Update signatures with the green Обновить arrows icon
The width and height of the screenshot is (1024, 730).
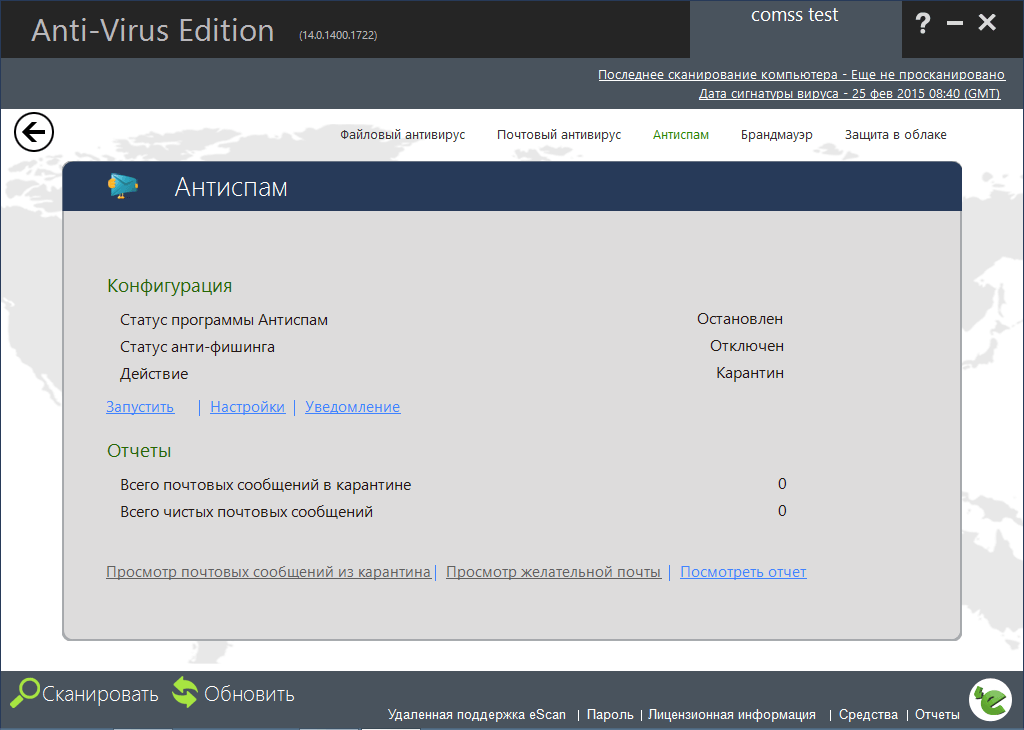click(186, 692)
